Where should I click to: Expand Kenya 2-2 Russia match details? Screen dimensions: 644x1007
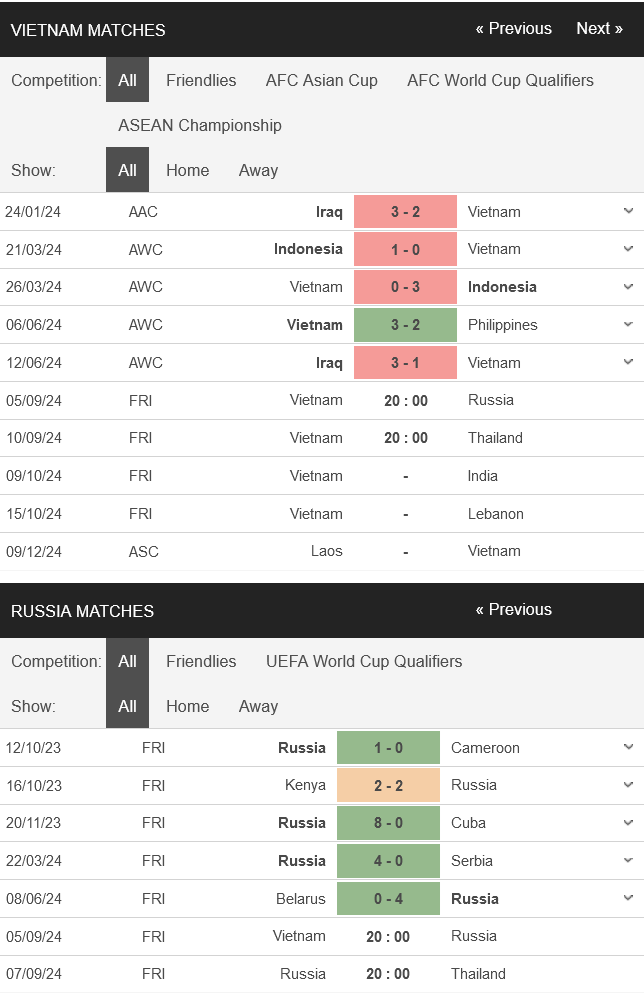point(628,785)
